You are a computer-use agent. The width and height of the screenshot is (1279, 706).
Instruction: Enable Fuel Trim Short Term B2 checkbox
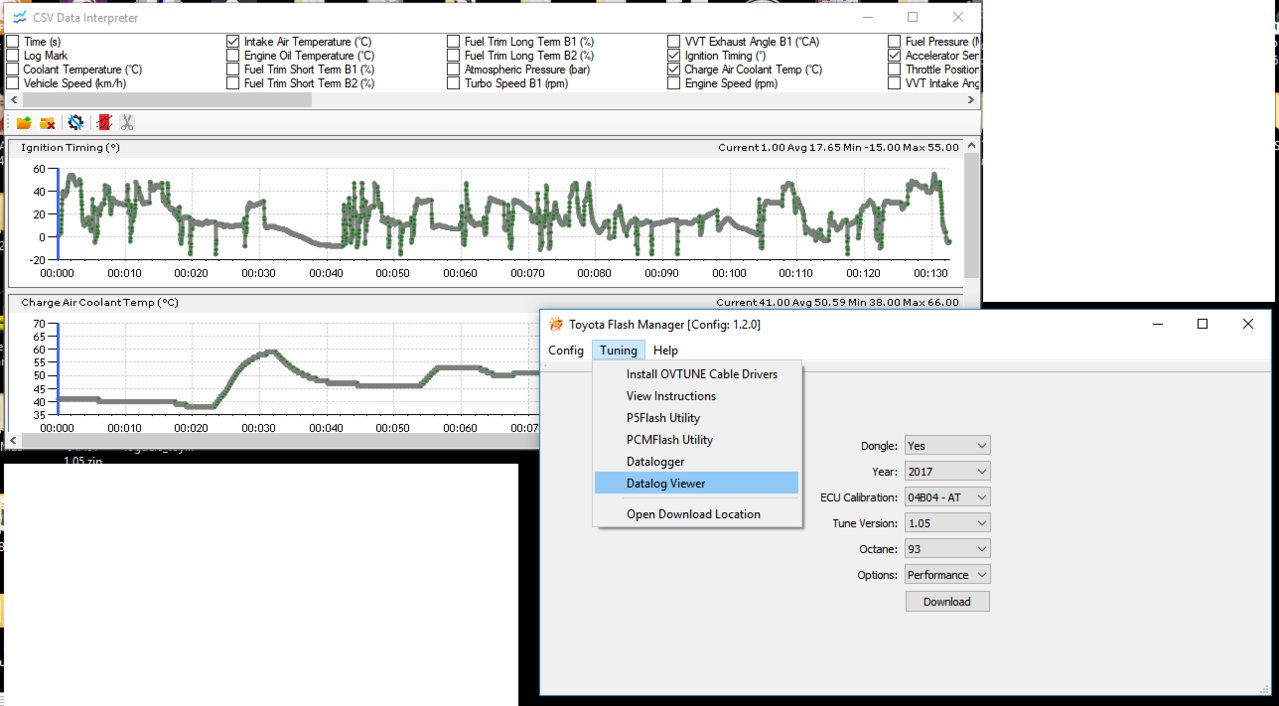tap(233, 84)
